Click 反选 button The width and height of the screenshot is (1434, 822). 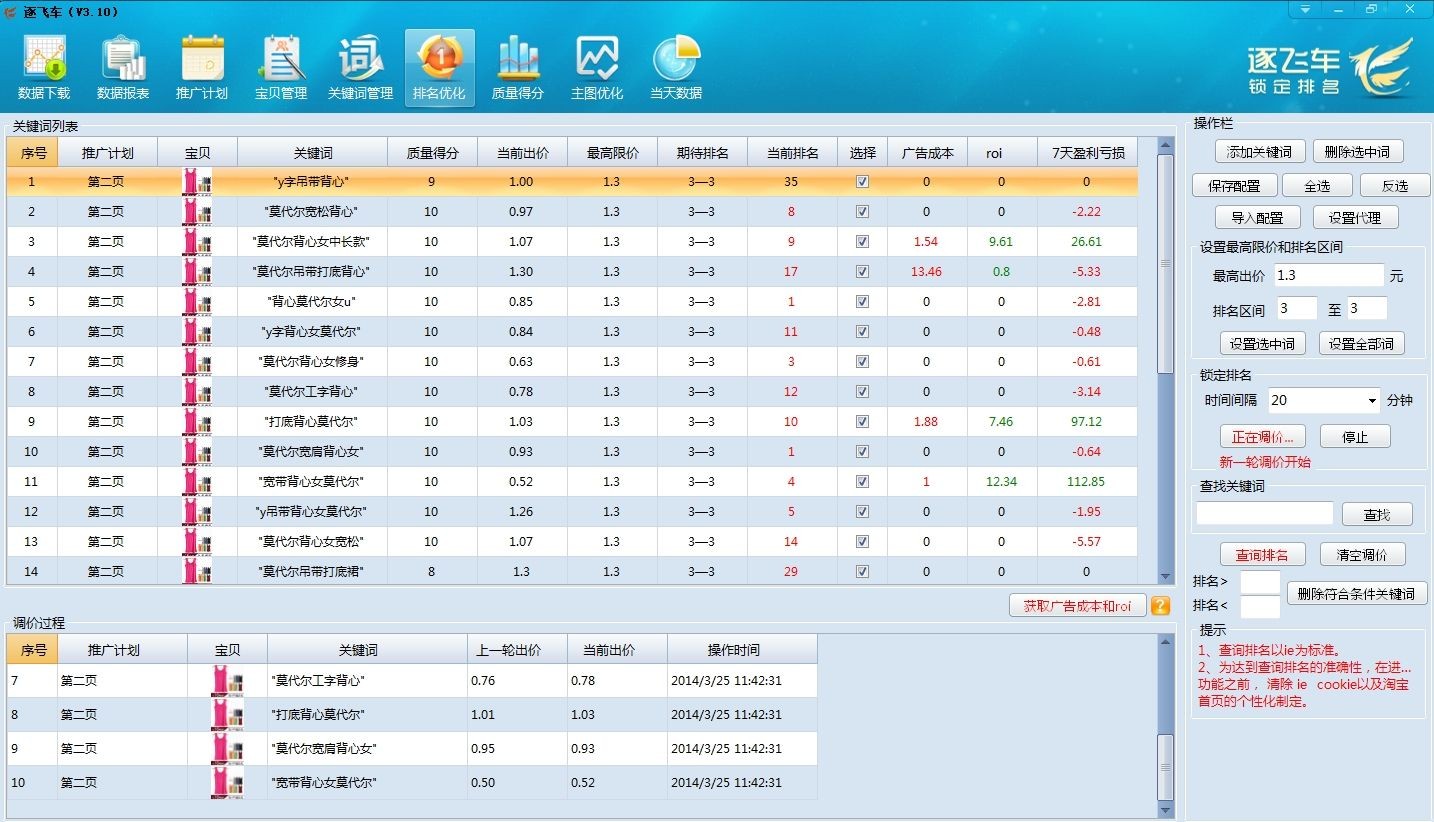[x=1394, y=186]
